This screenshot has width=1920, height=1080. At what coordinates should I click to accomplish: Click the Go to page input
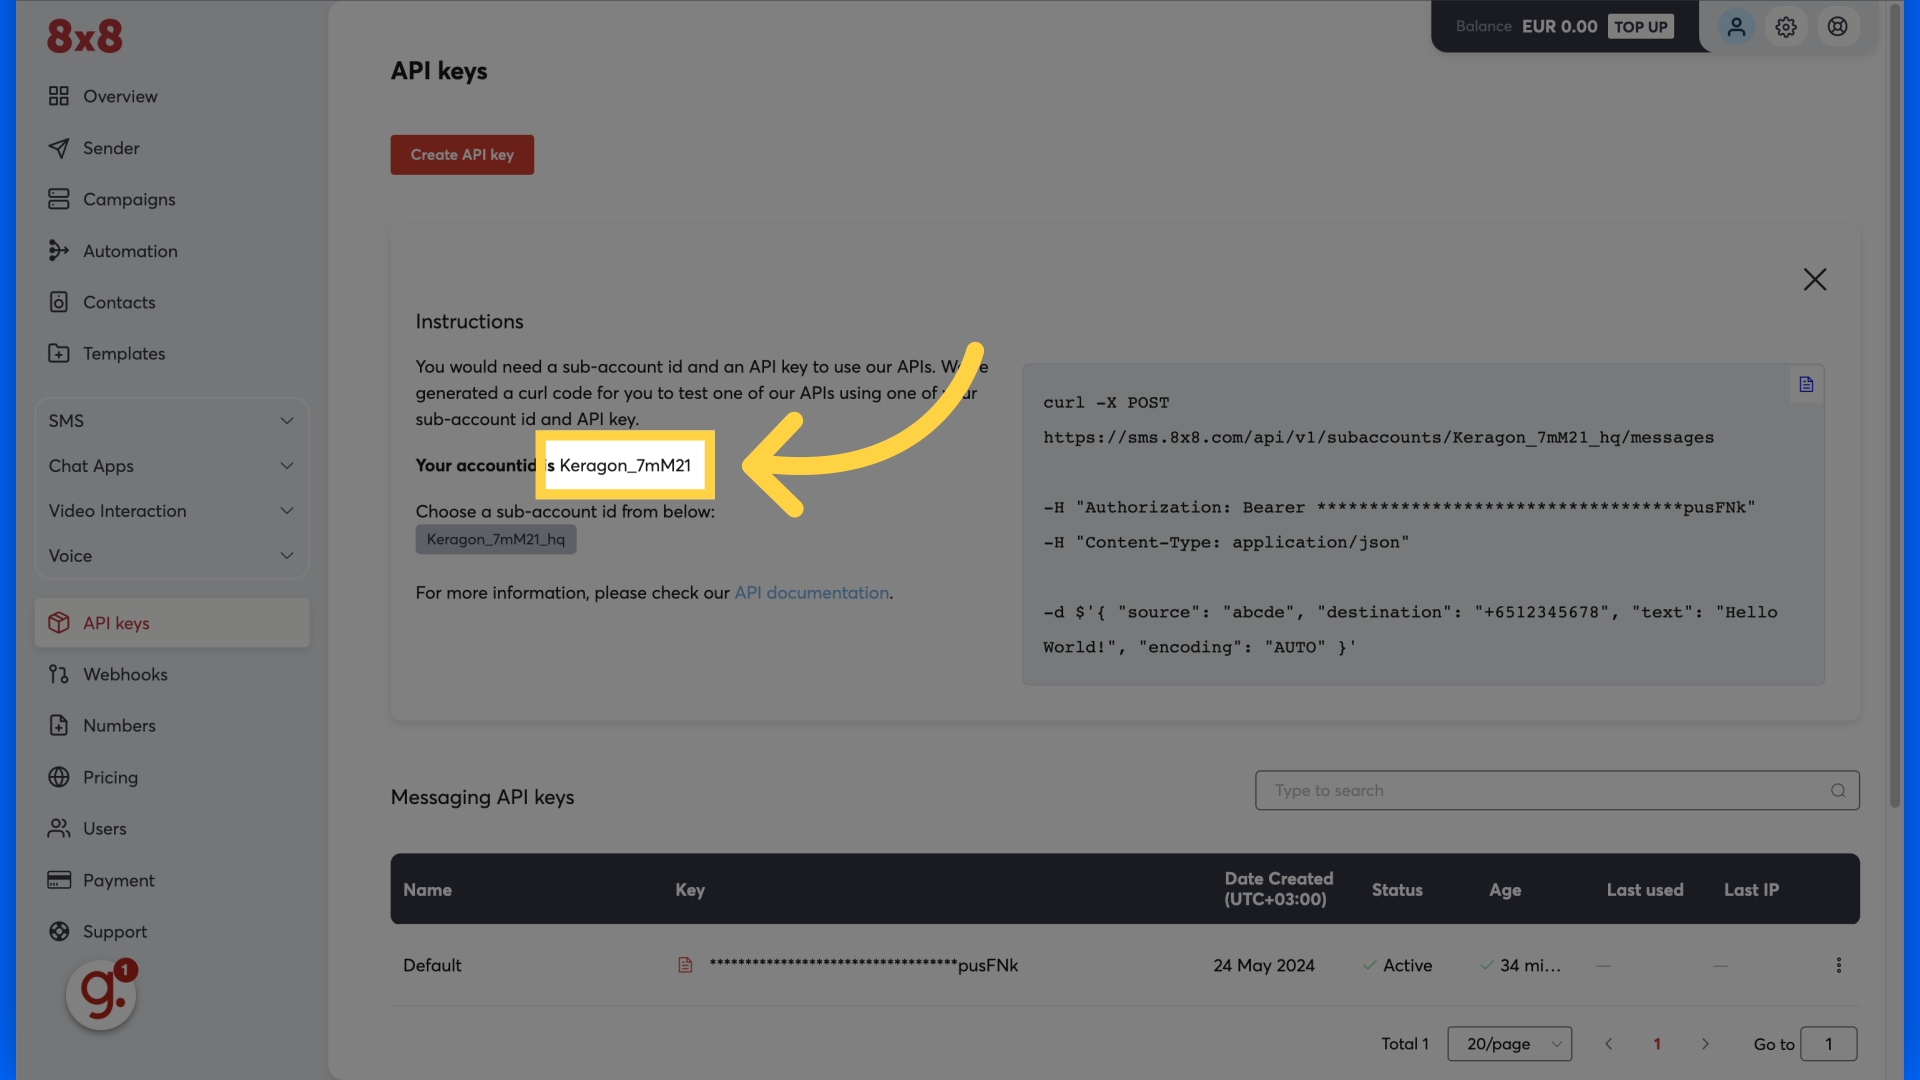click(1829, 1044)
